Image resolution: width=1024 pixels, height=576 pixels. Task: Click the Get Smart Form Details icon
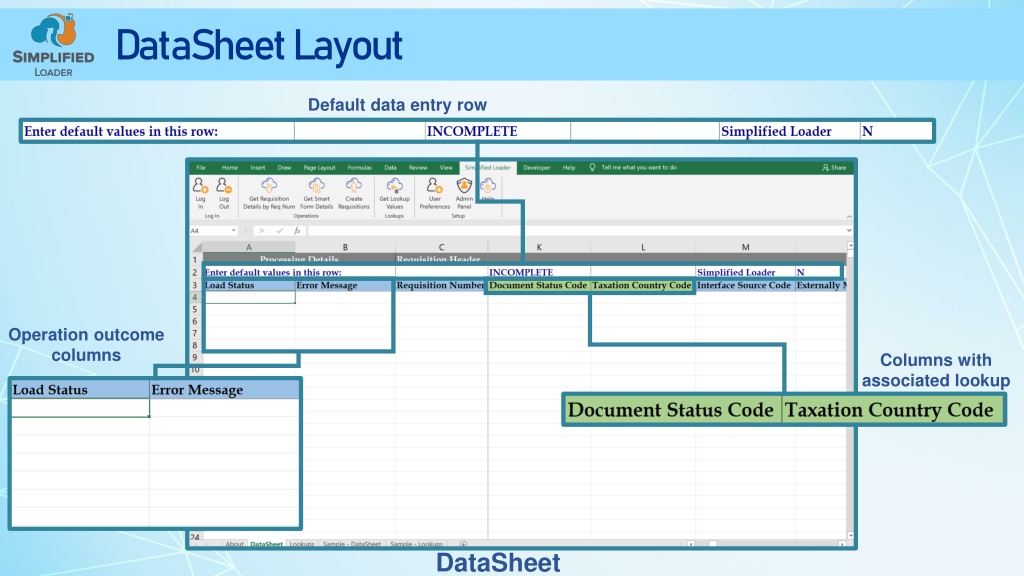317,186
